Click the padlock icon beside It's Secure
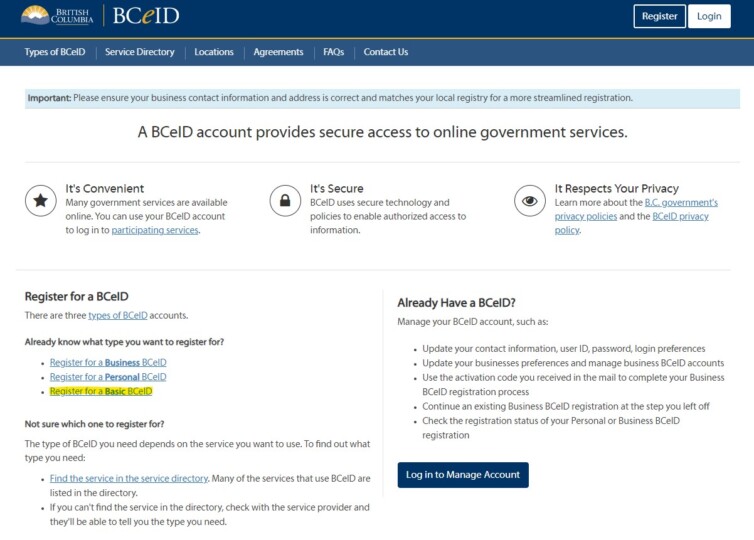Viewport: 754px width, 540px height. pyautogui.click(x=285, y=201)
